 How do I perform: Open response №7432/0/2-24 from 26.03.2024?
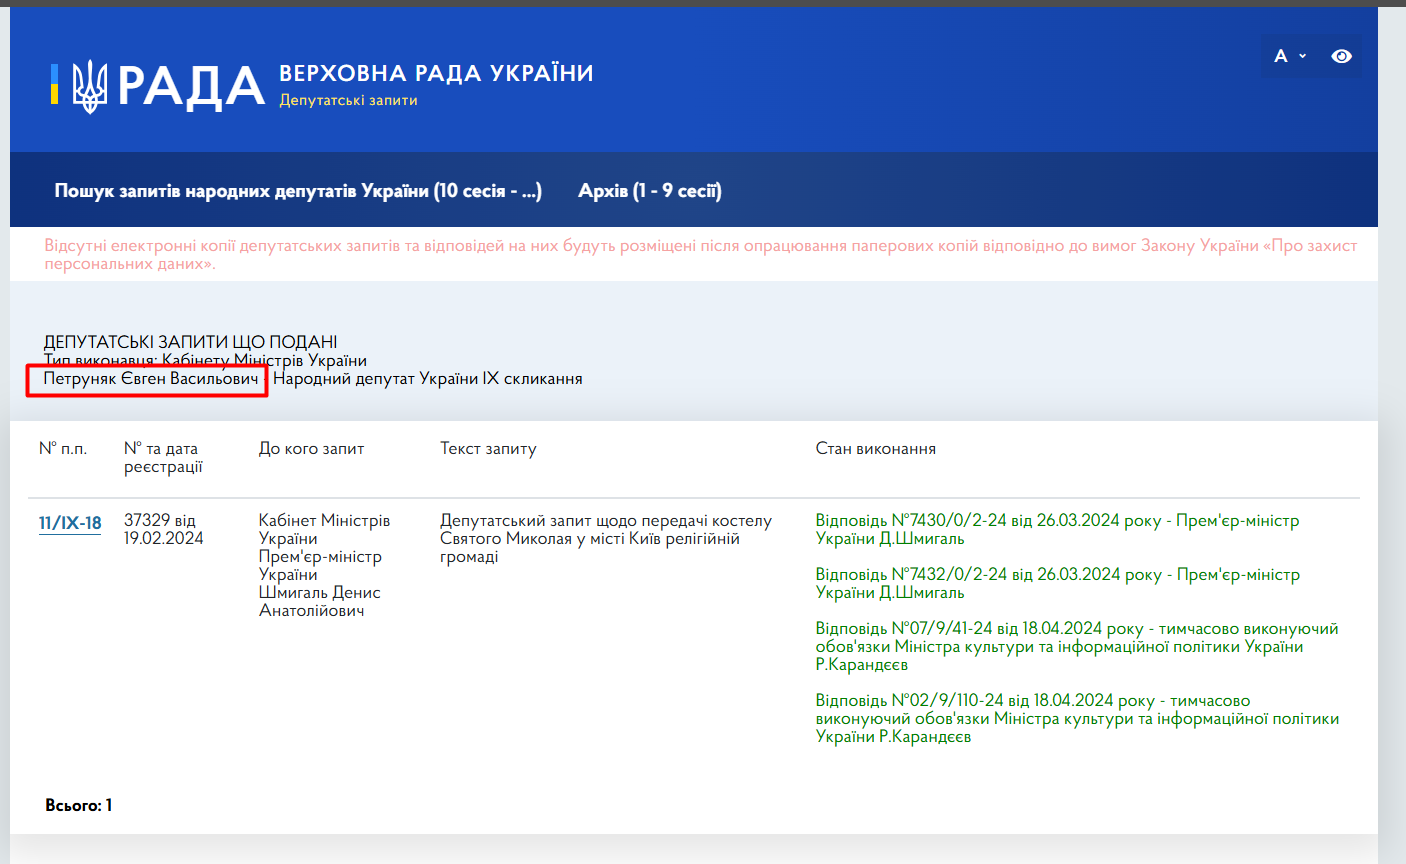(1057, 583)
